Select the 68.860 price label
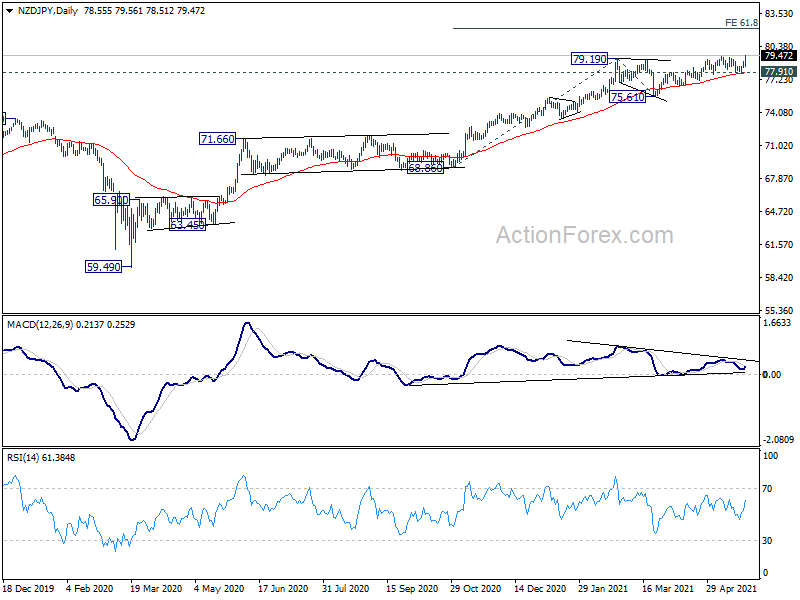 click(x=426, y=168)
